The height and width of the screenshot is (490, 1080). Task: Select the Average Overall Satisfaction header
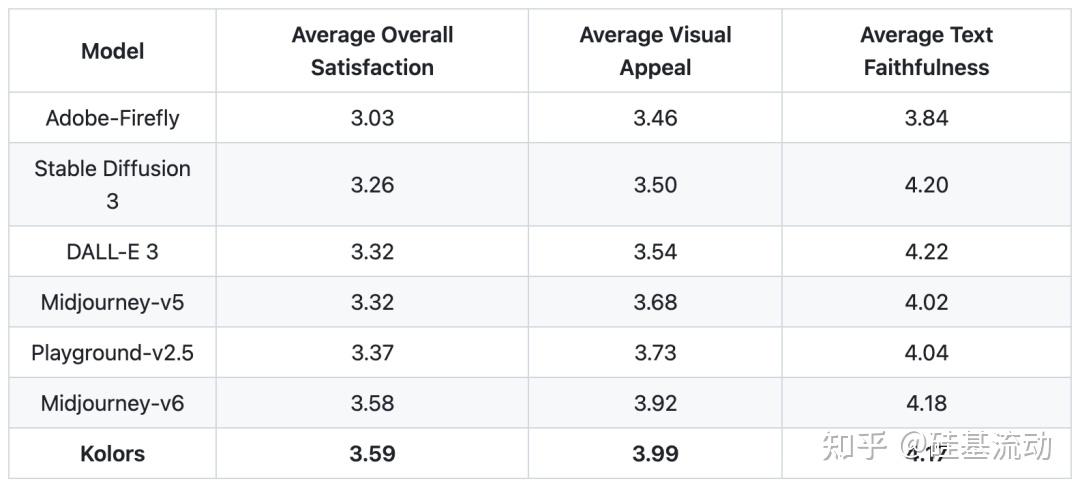372,51
